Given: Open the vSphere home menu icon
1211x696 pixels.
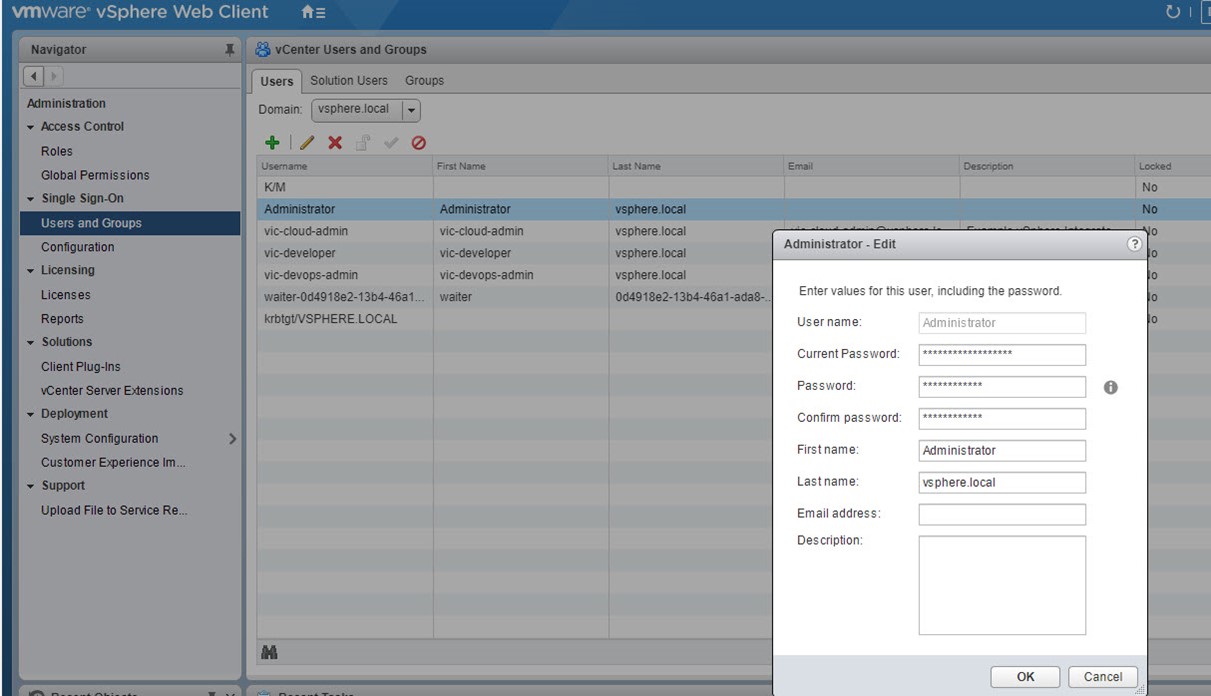Looking at the screenshot, I should (x=313, y=13).
